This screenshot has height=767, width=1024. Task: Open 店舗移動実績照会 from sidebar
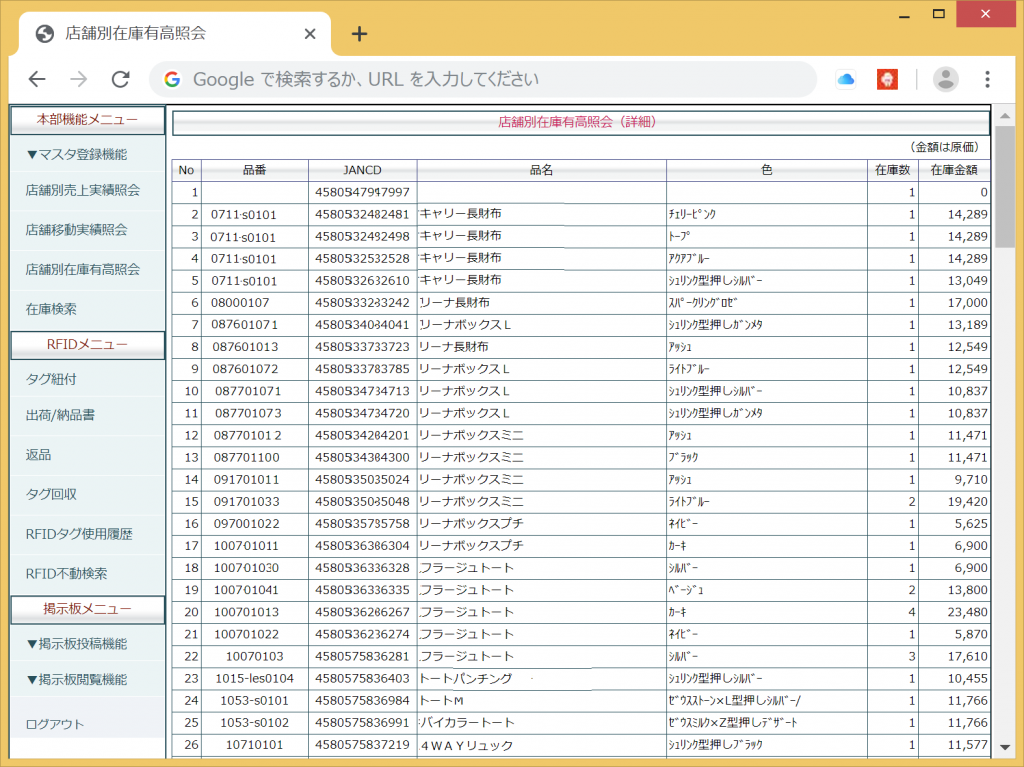76,229
